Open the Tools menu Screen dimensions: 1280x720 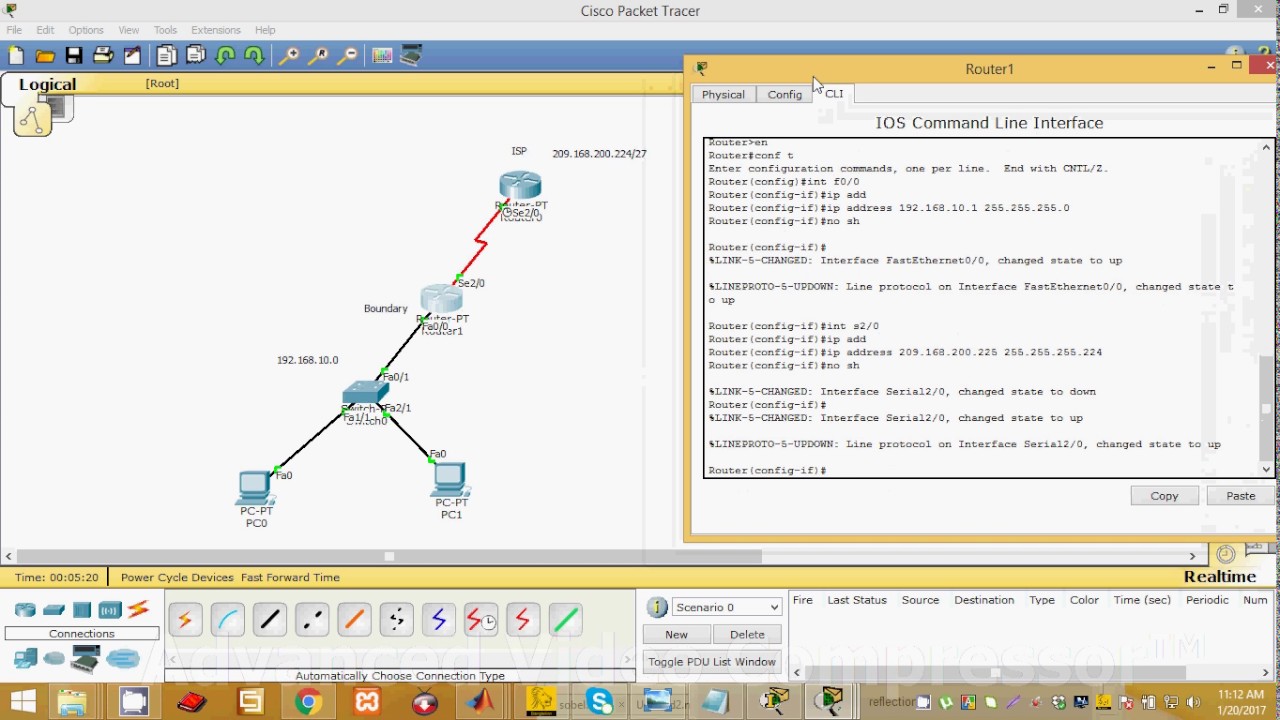[166, 30]
